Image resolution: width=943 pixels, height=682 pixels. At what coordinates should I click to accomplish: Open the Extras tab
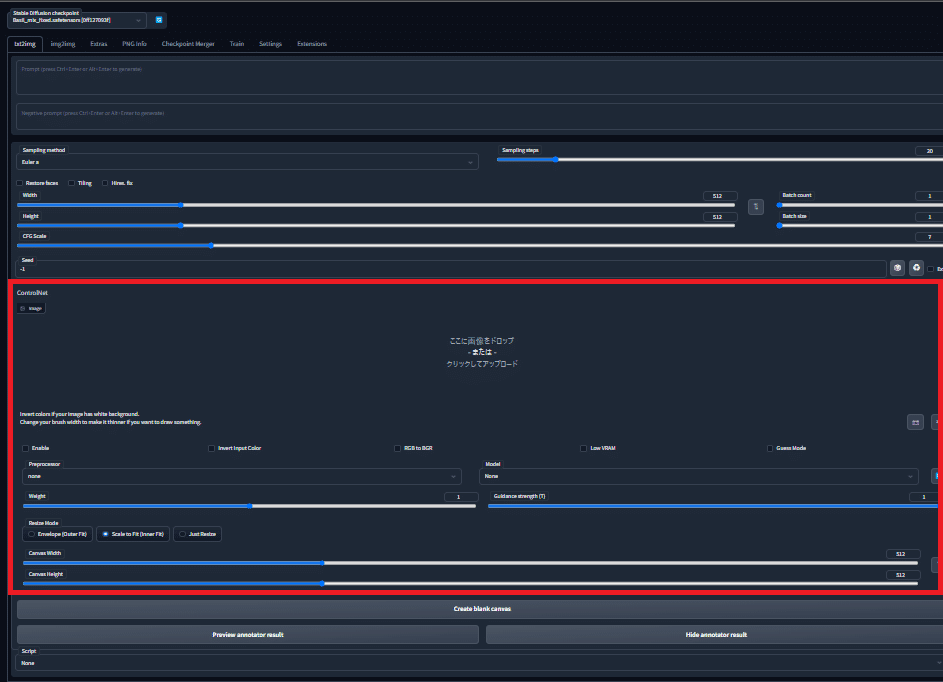99,44
